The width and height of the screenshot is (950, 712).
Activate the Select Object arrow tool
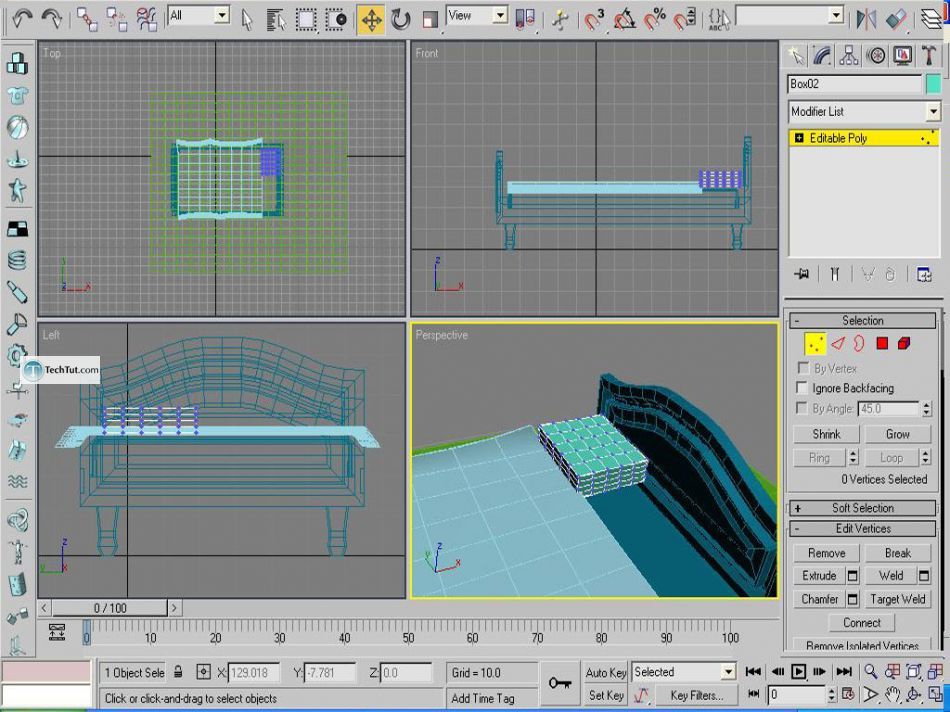pyautogui.click(x=247, y=17)
